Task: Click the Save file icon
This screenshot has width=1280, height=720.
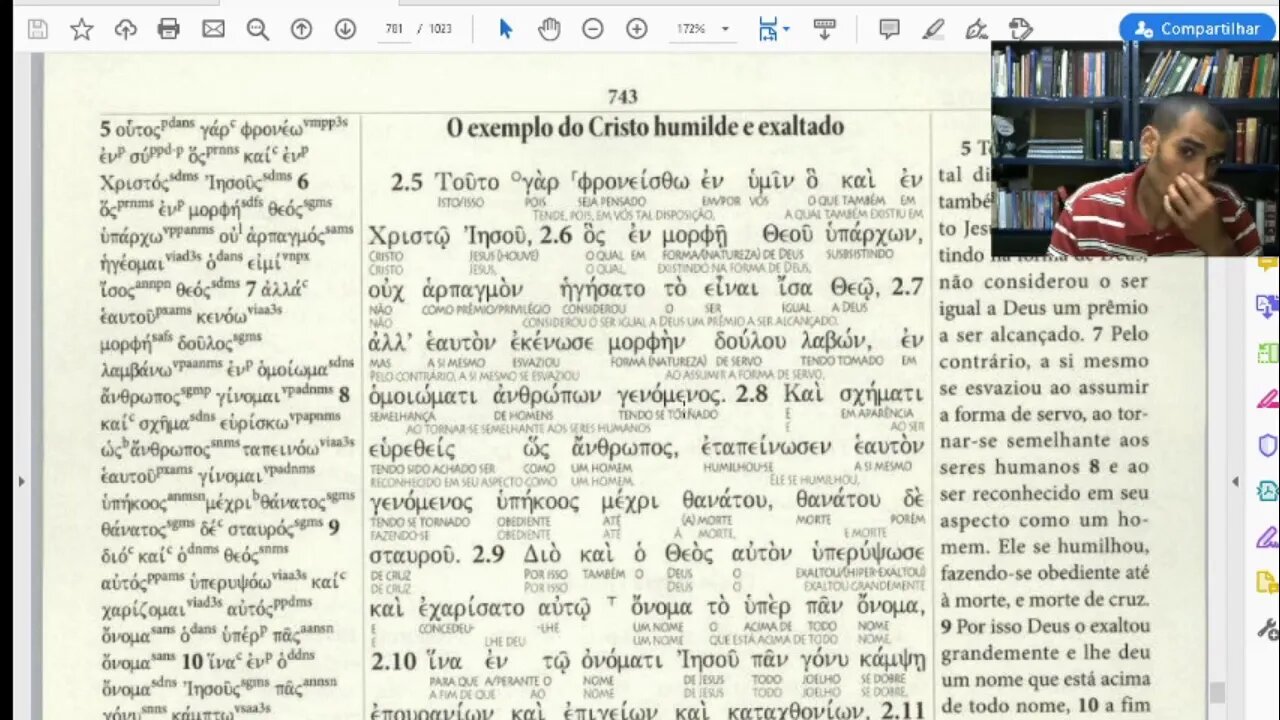Action: click(x=38, y=29)
